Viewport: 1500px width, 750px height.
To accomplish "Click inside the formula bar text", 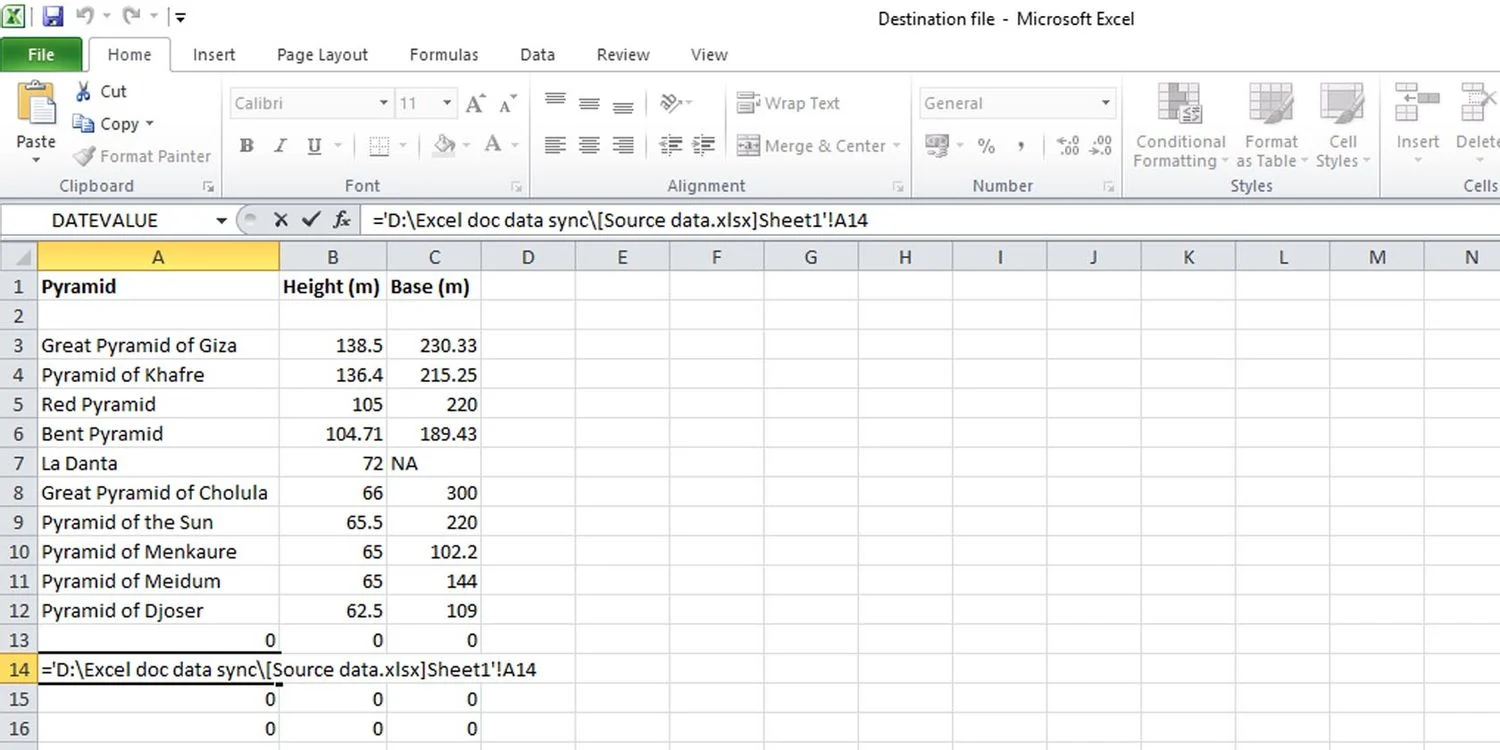I will point(620,220).
